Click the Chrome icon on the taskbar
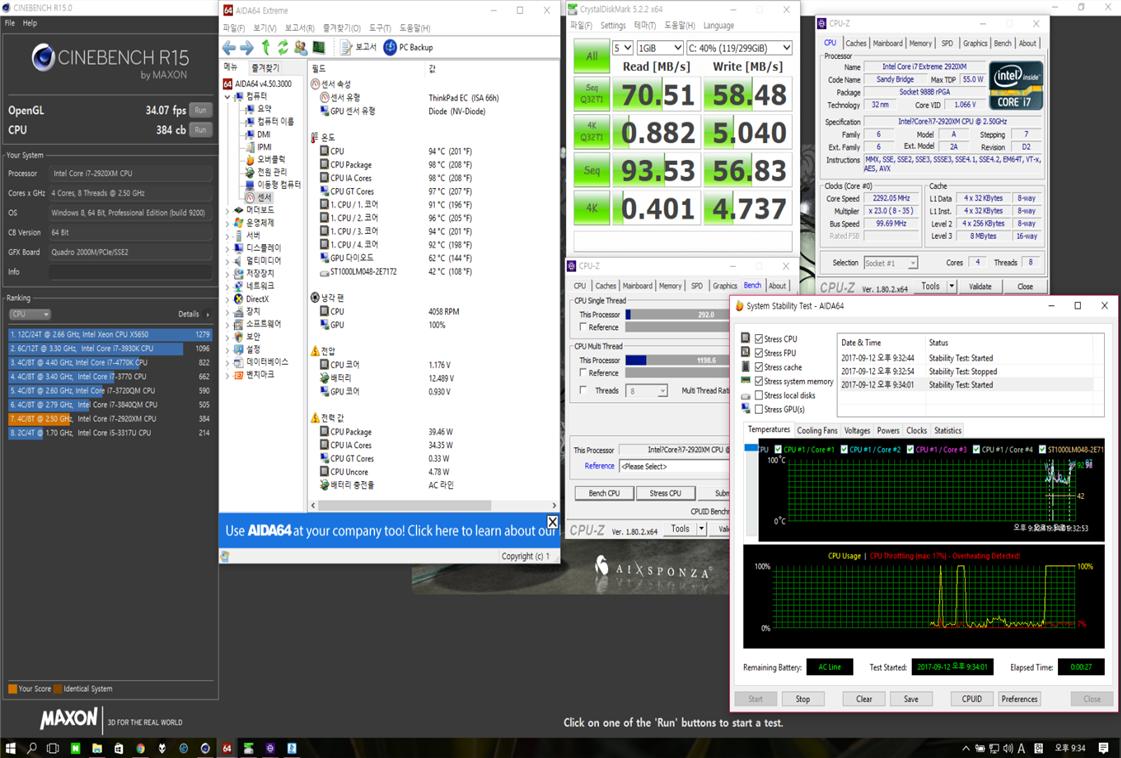Screen dimensions: 1121x758 (x=140, y=749)
